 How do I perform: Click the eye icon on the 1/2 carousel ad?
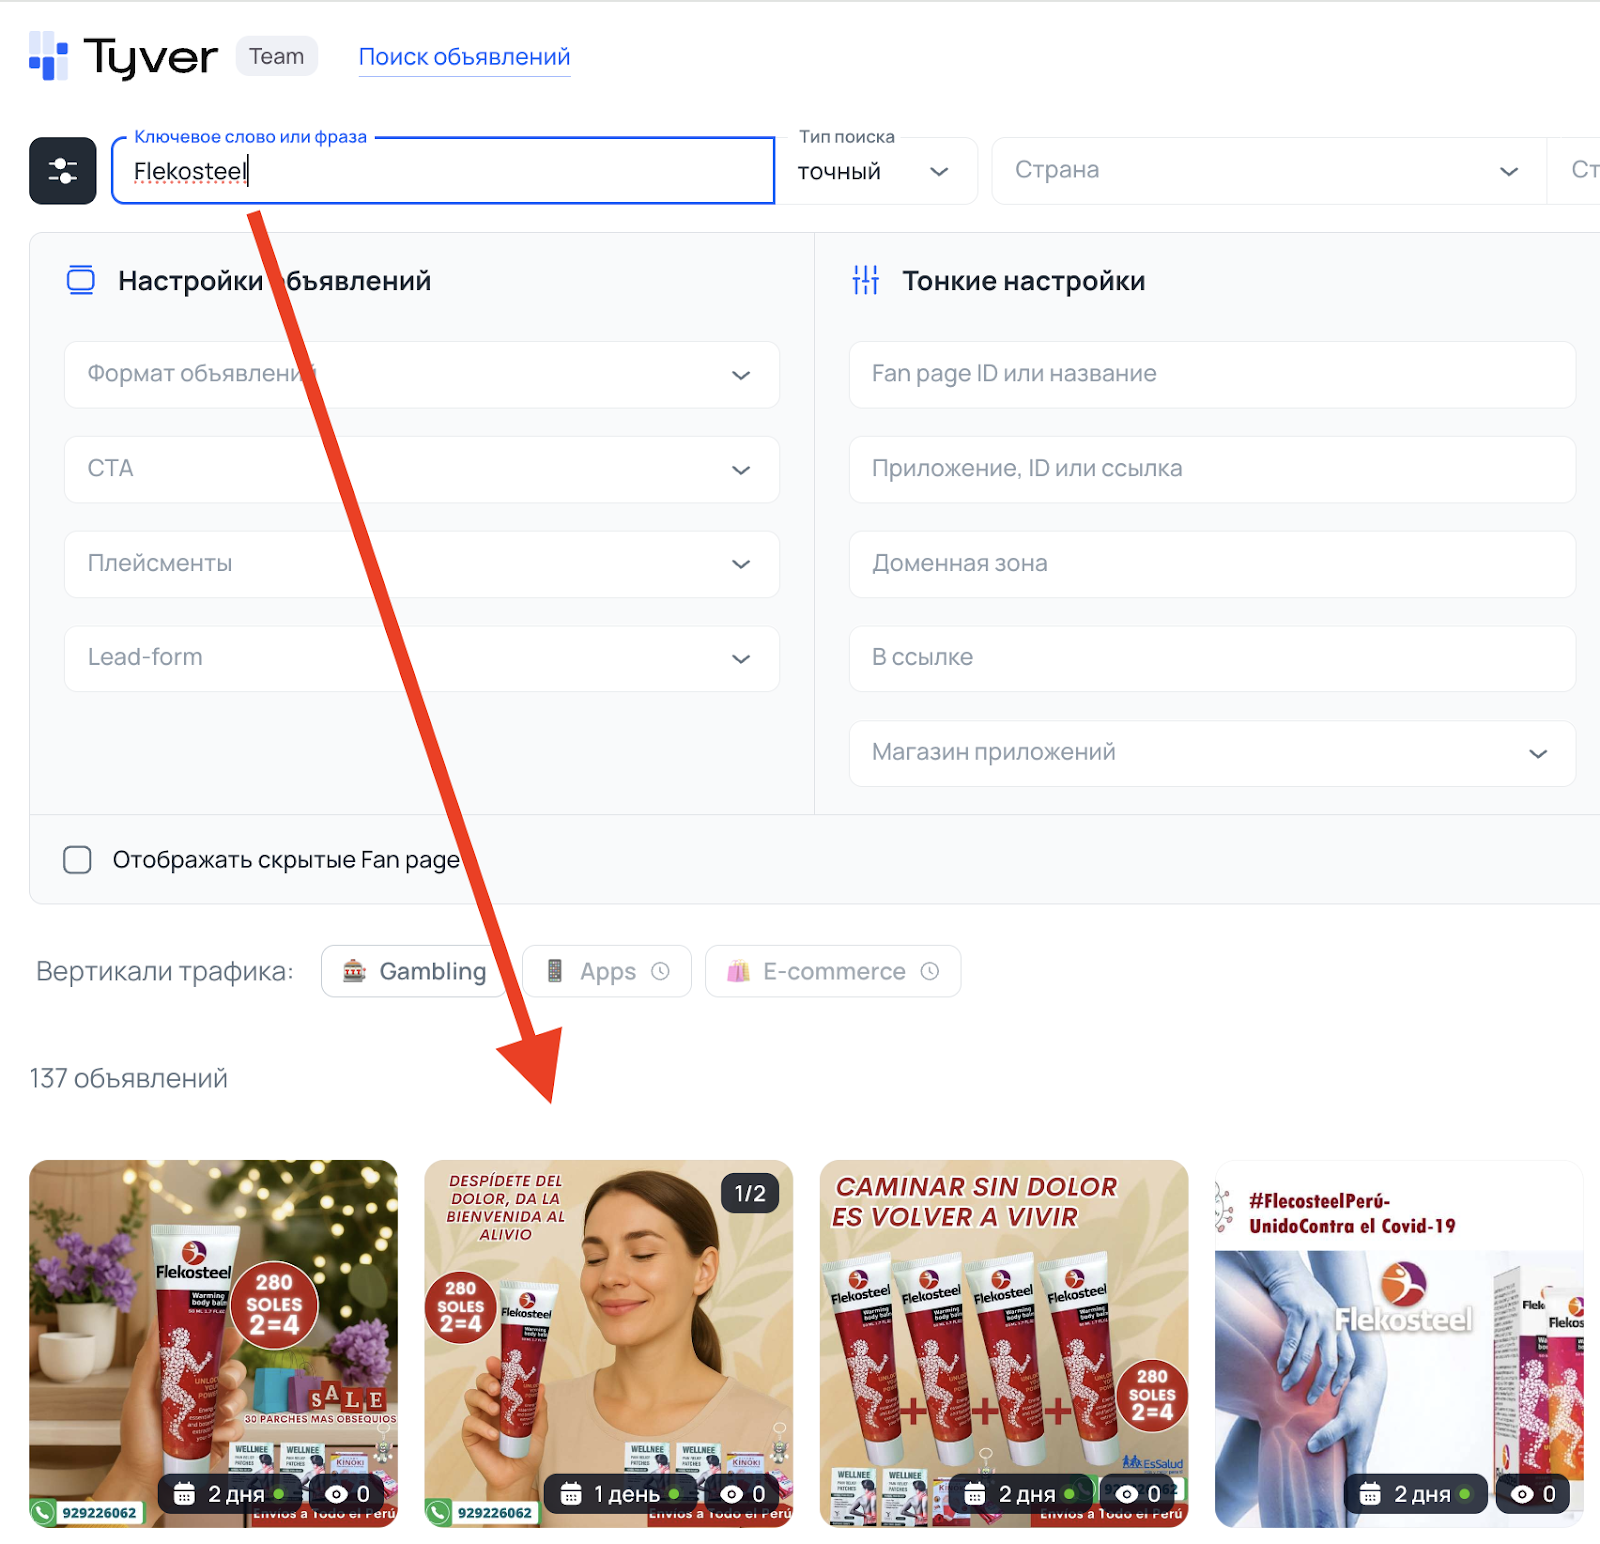coord(732,1494)
